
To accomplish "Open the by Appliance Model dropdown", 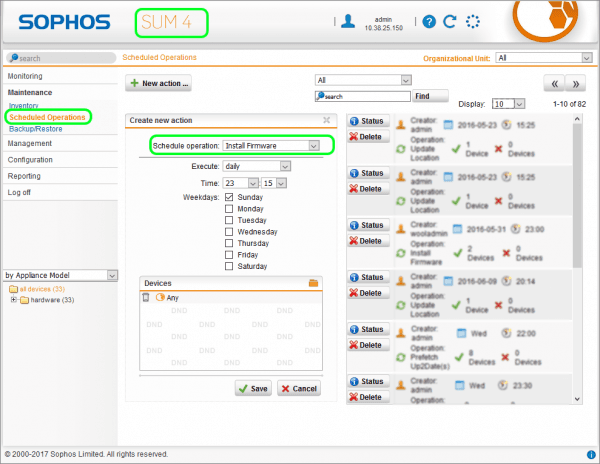I will [61, 275].
